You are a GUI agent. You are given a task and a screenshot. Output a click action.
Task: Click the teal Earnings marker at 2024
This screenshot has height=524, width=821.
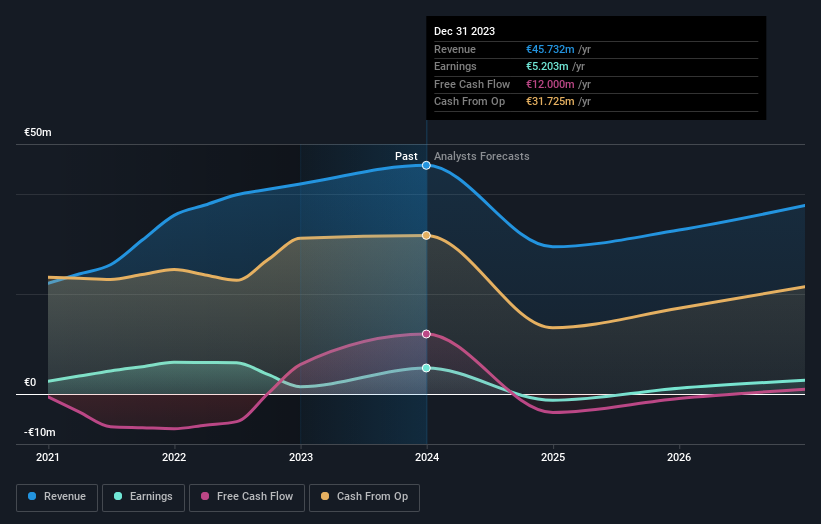(426, 368)
